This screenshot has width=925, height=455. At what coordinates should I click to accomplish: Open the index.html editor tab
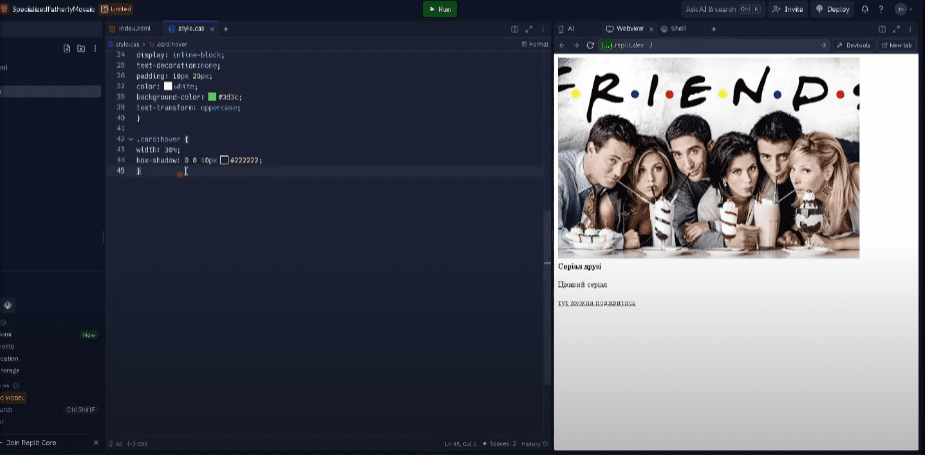tap(130, 28)
